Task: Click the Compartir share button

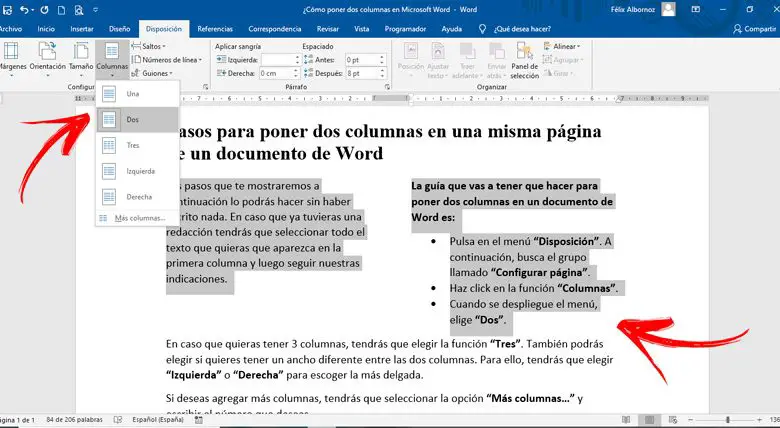Action: pyautogui.click(x=754, y=29)
